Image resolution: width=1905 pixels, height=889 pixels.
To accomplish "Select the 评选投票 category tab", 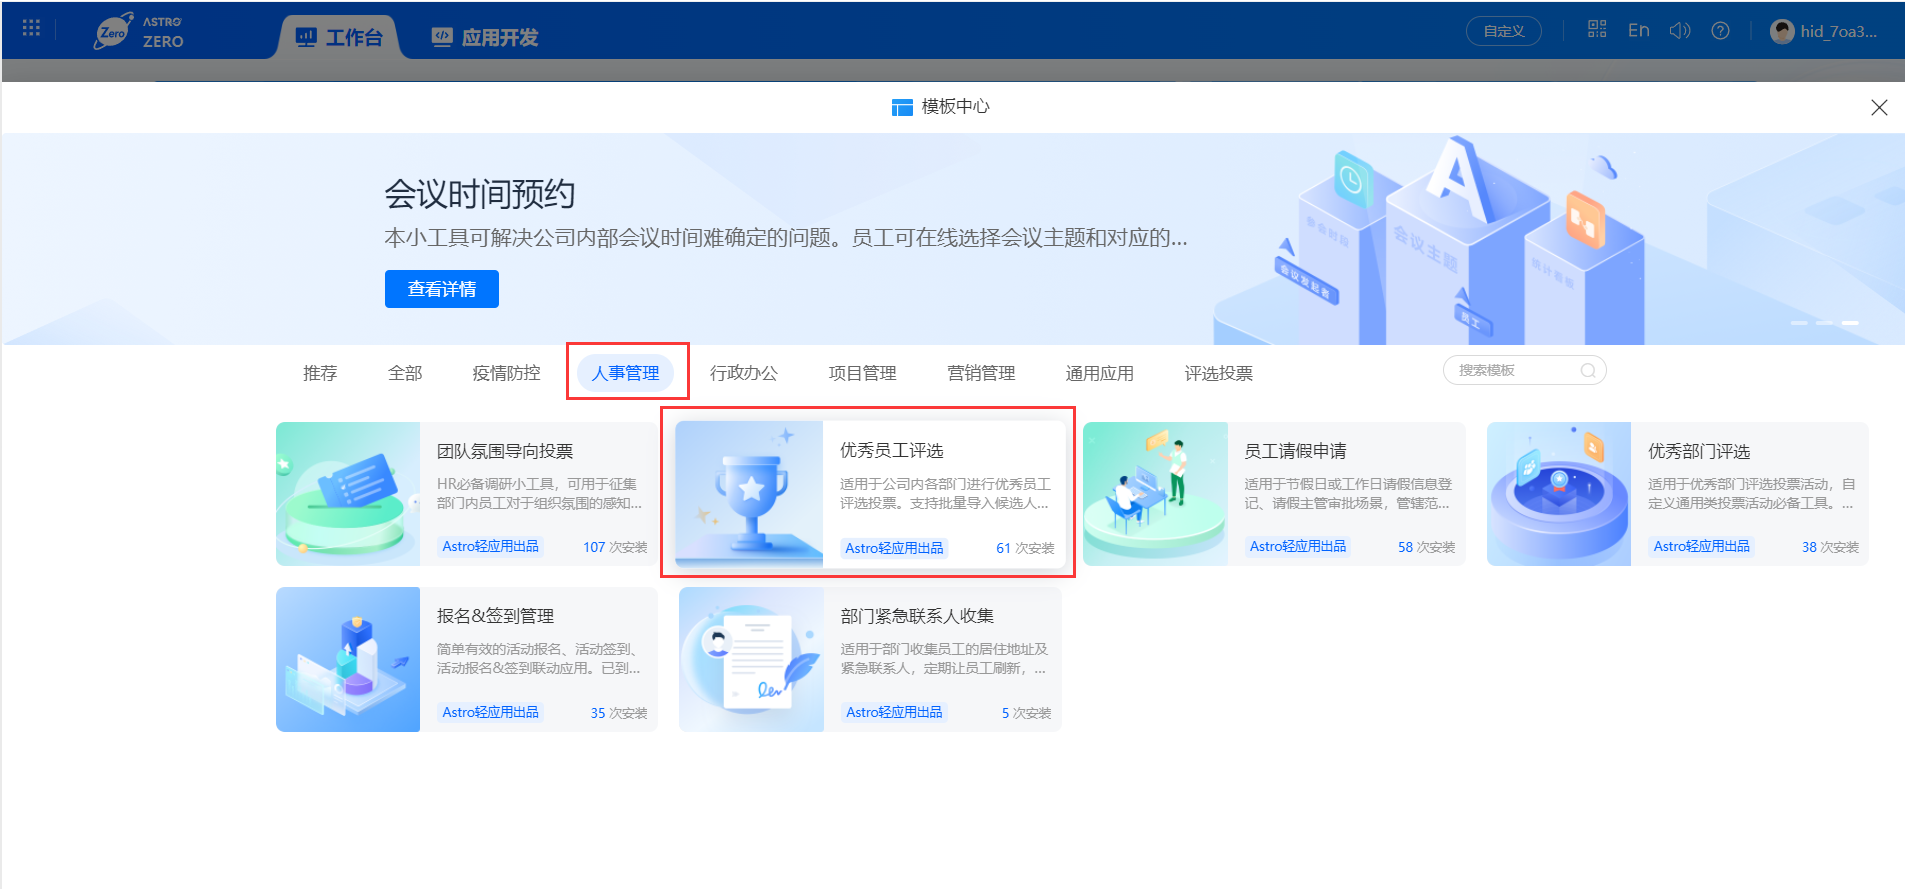I will click(1219, 373).
